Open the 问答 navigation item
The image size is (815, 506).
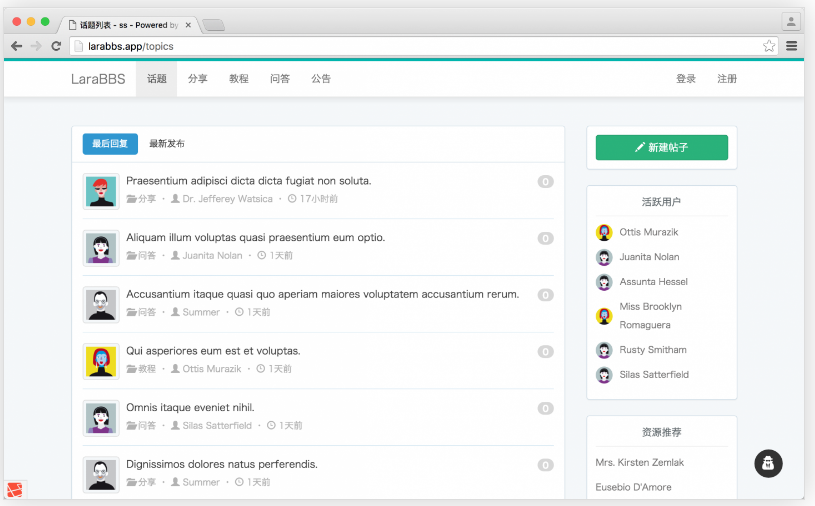pyautogui.click(x=280, y=79)
